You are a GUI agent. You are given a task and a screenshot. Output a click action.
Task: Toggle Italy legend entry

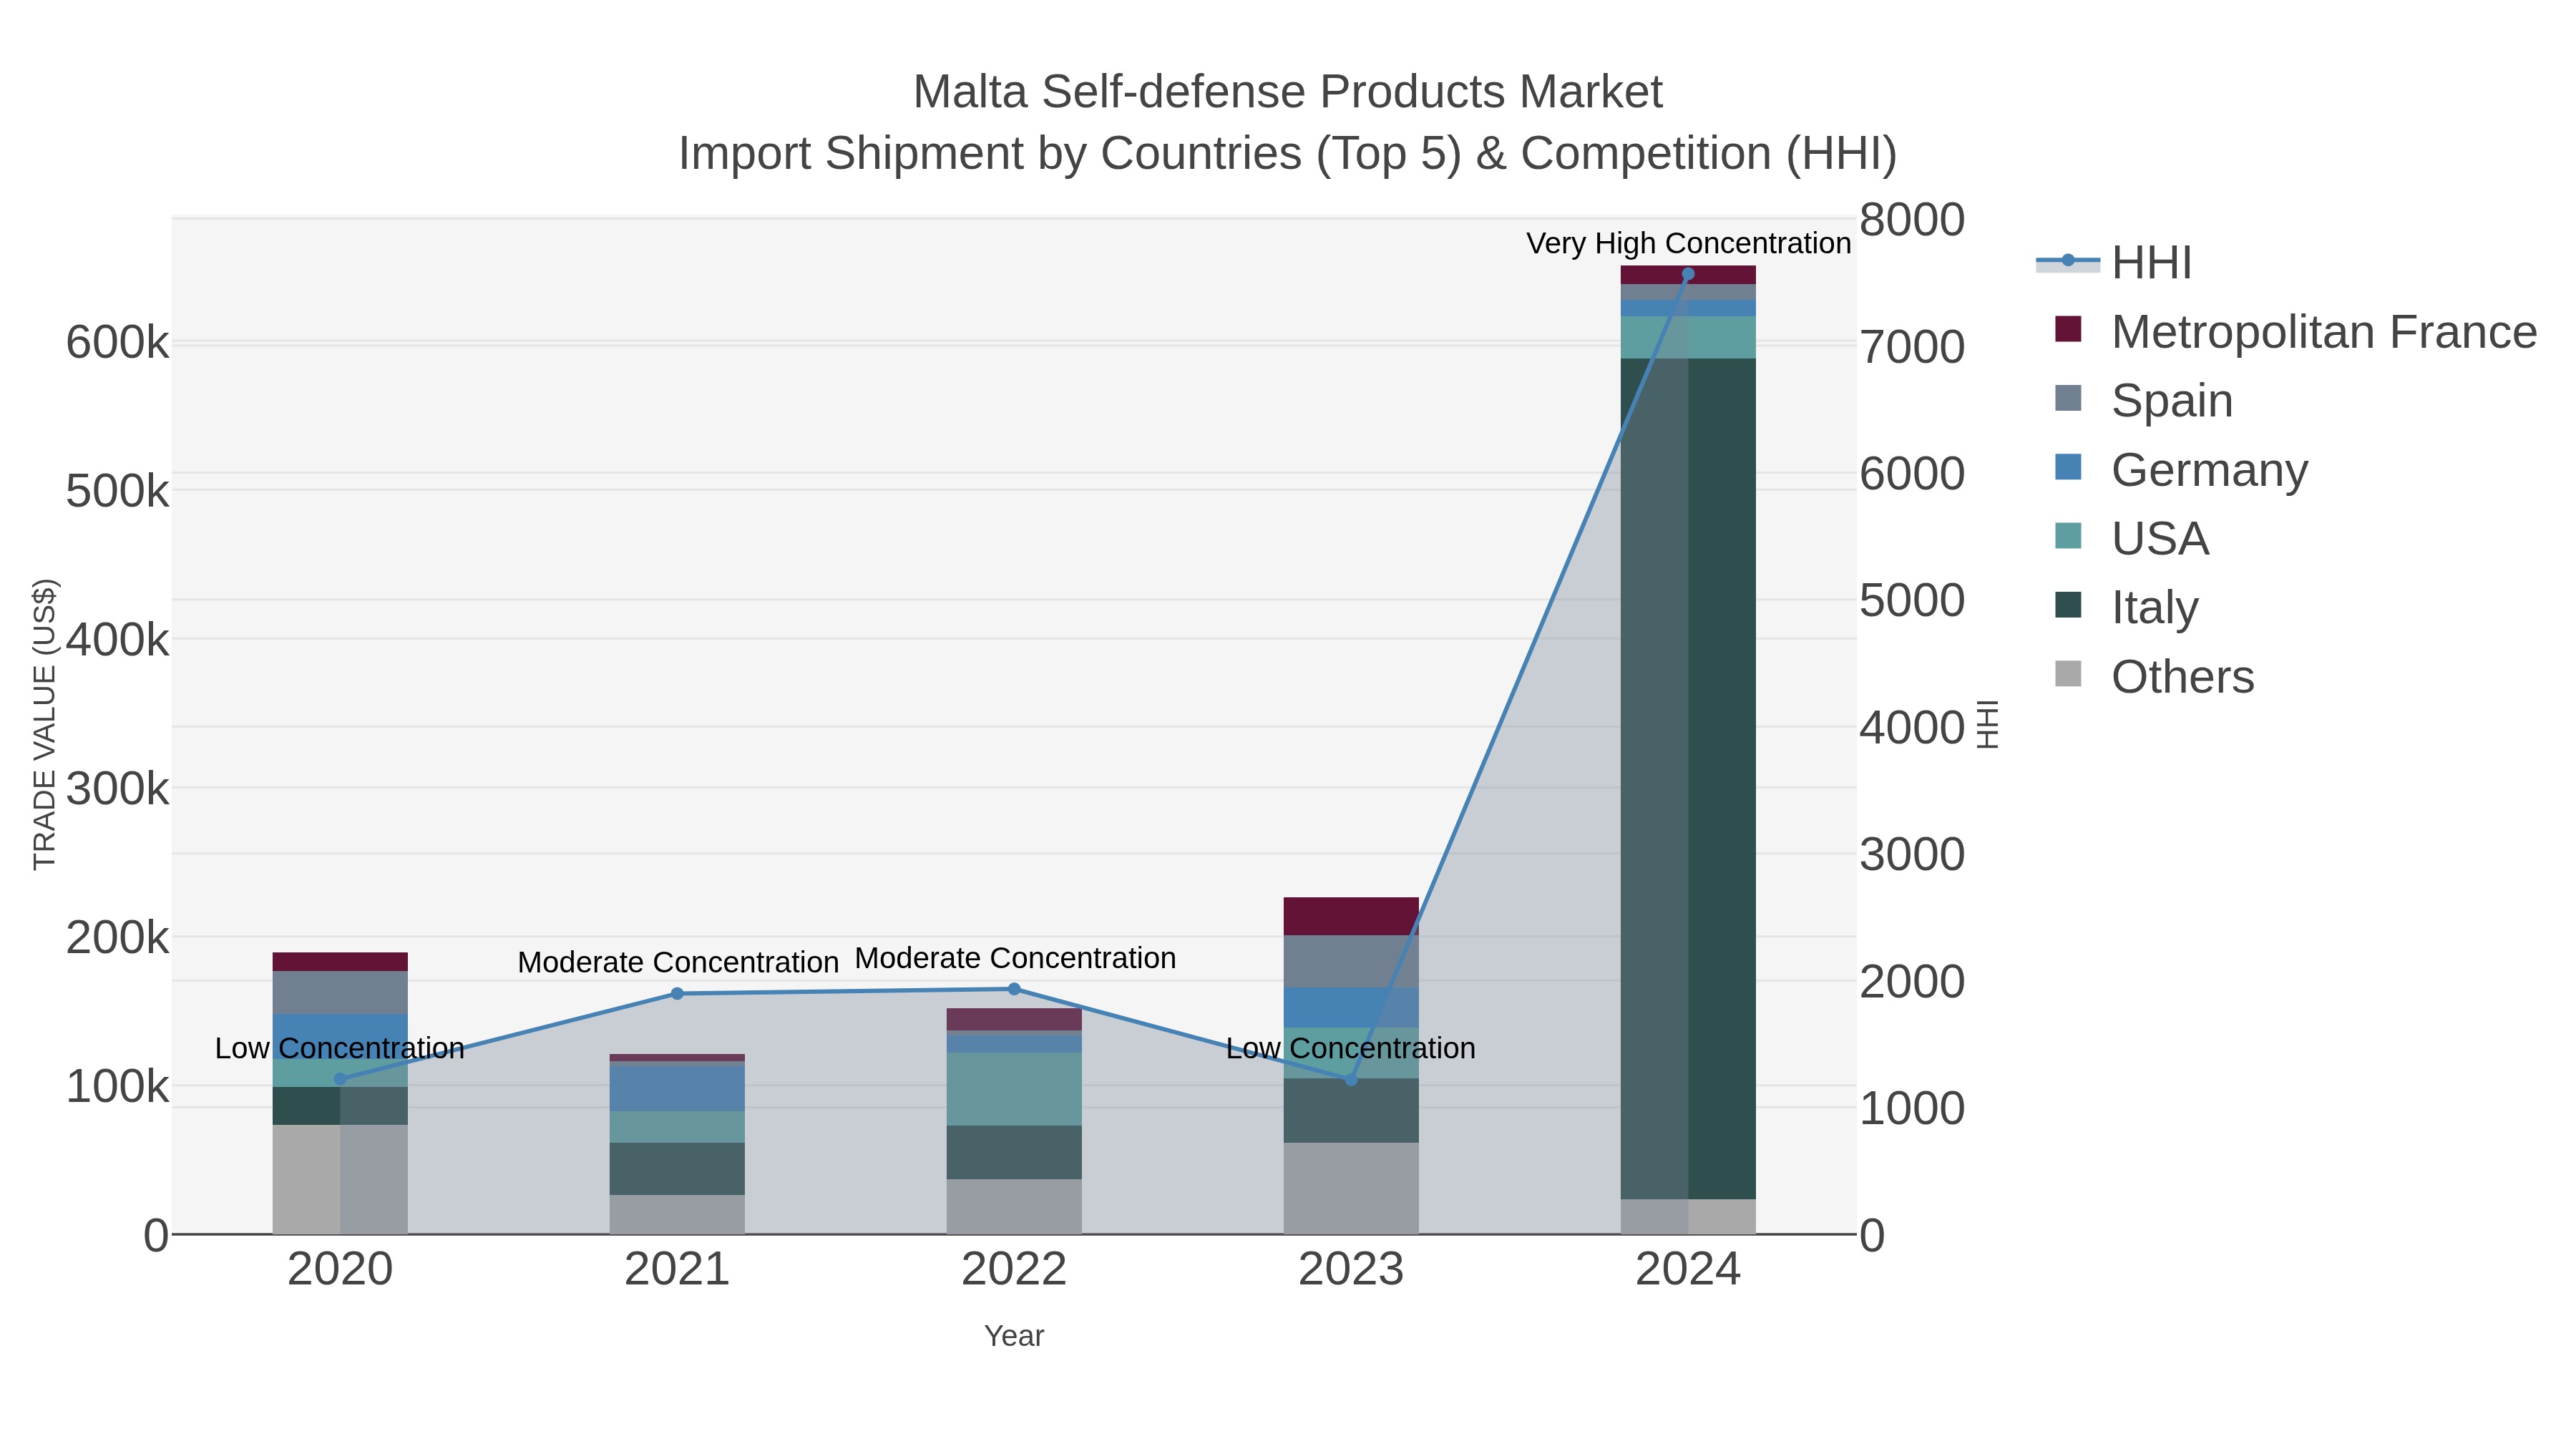click(x=2126, y=608)
